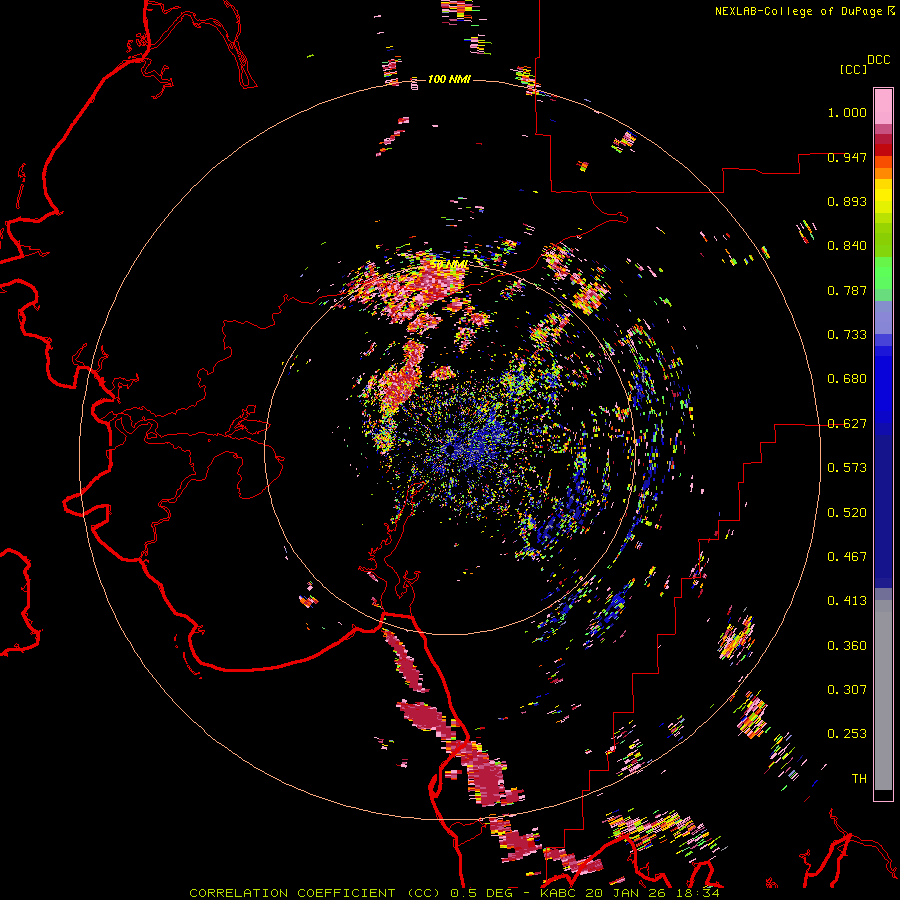Click the 0.893 scale value
Screen dimensions: 900x900
click(x=847, y=201)
